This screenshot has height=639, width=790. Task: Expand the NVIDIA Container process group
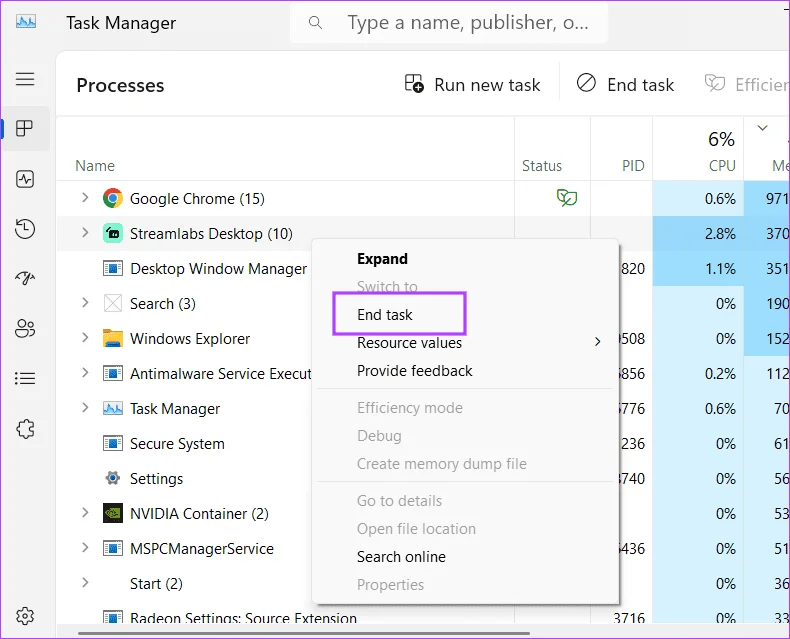tap(85, 513)
